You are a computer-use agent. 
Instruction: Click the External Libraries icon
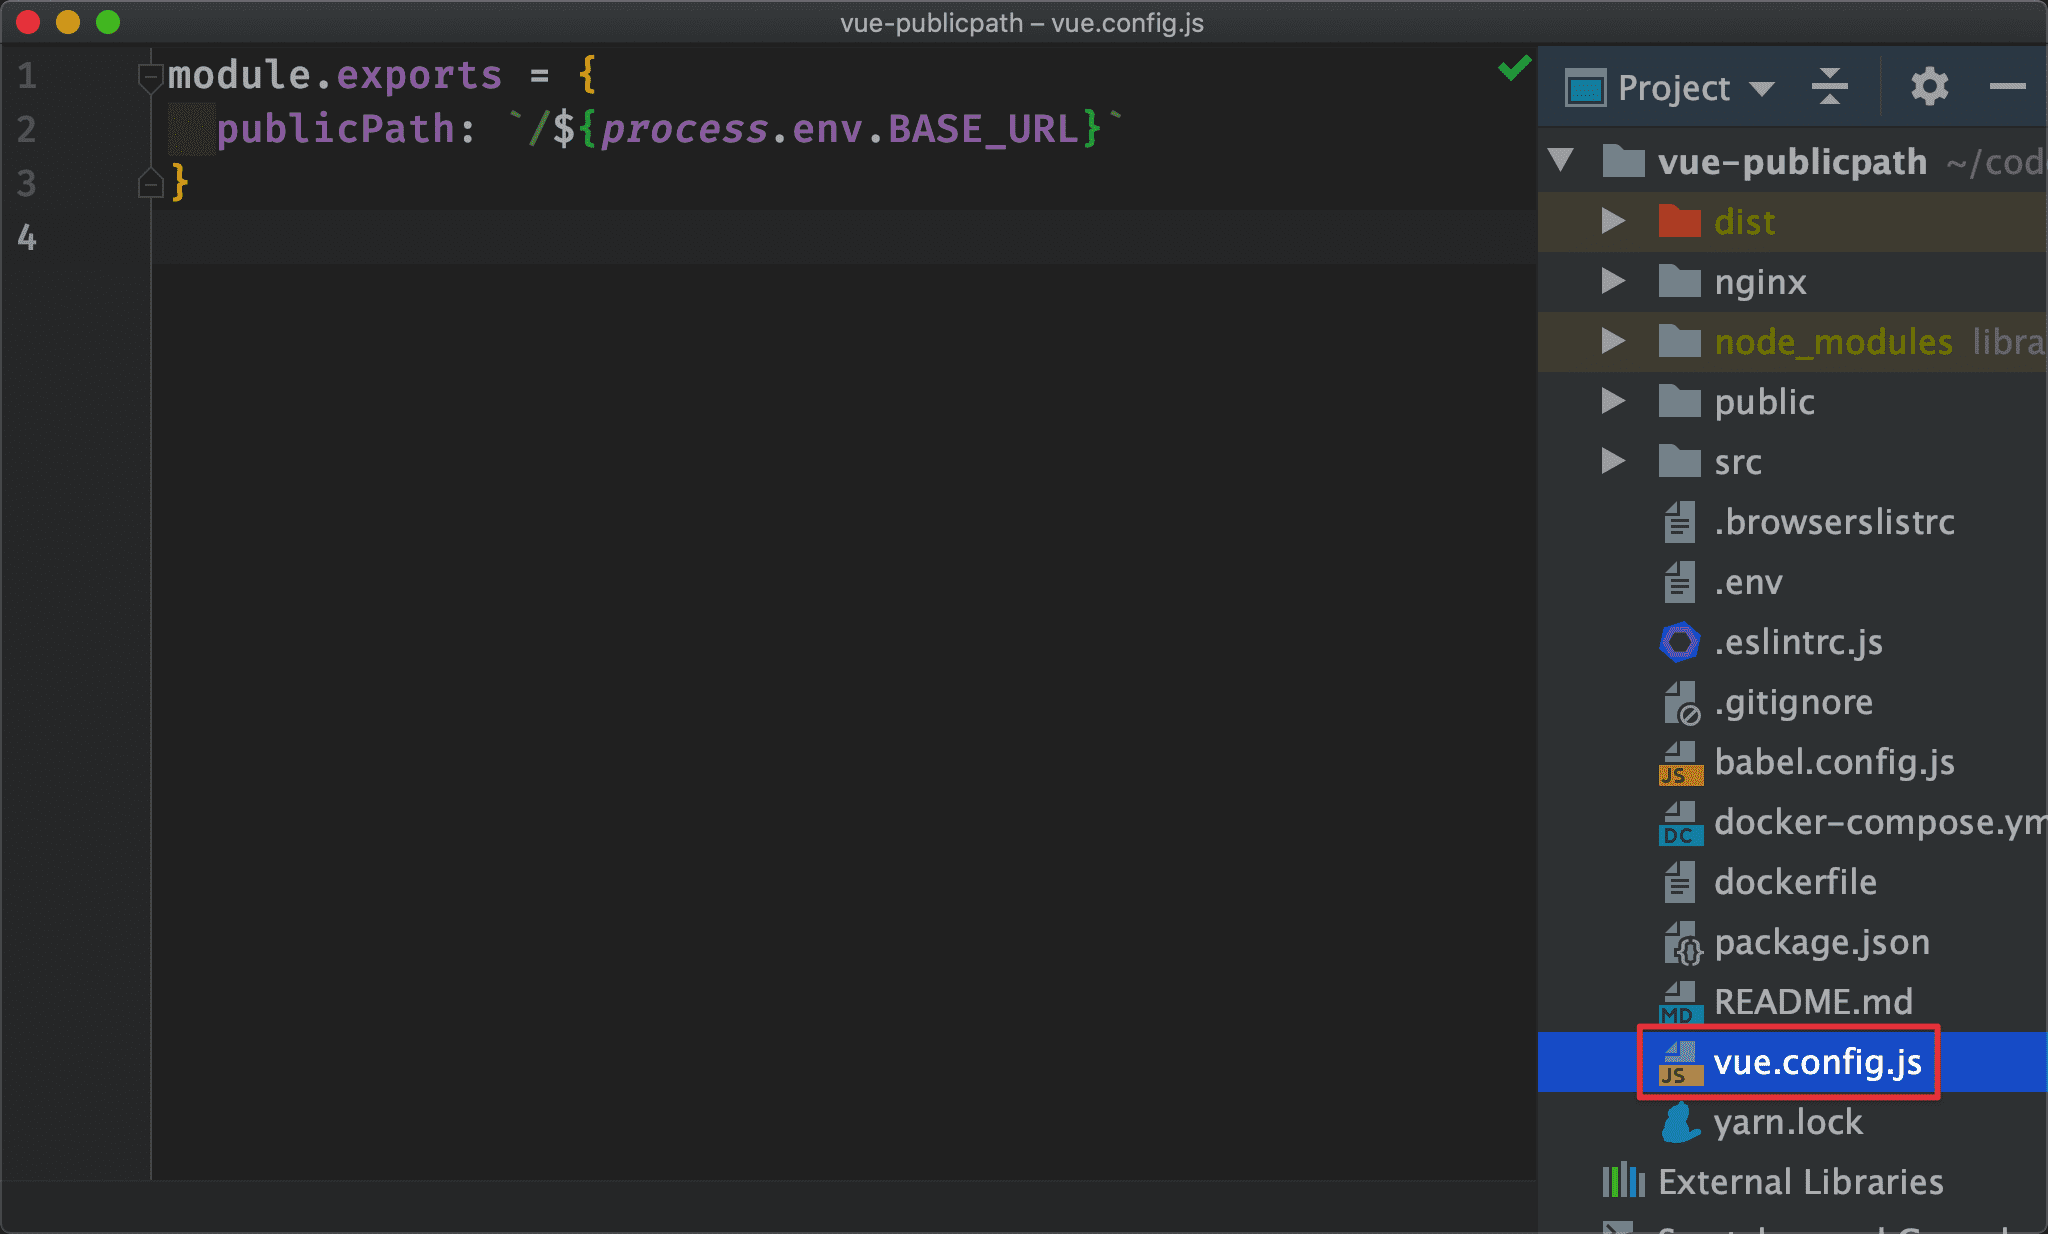(x=1623, y=1181)
